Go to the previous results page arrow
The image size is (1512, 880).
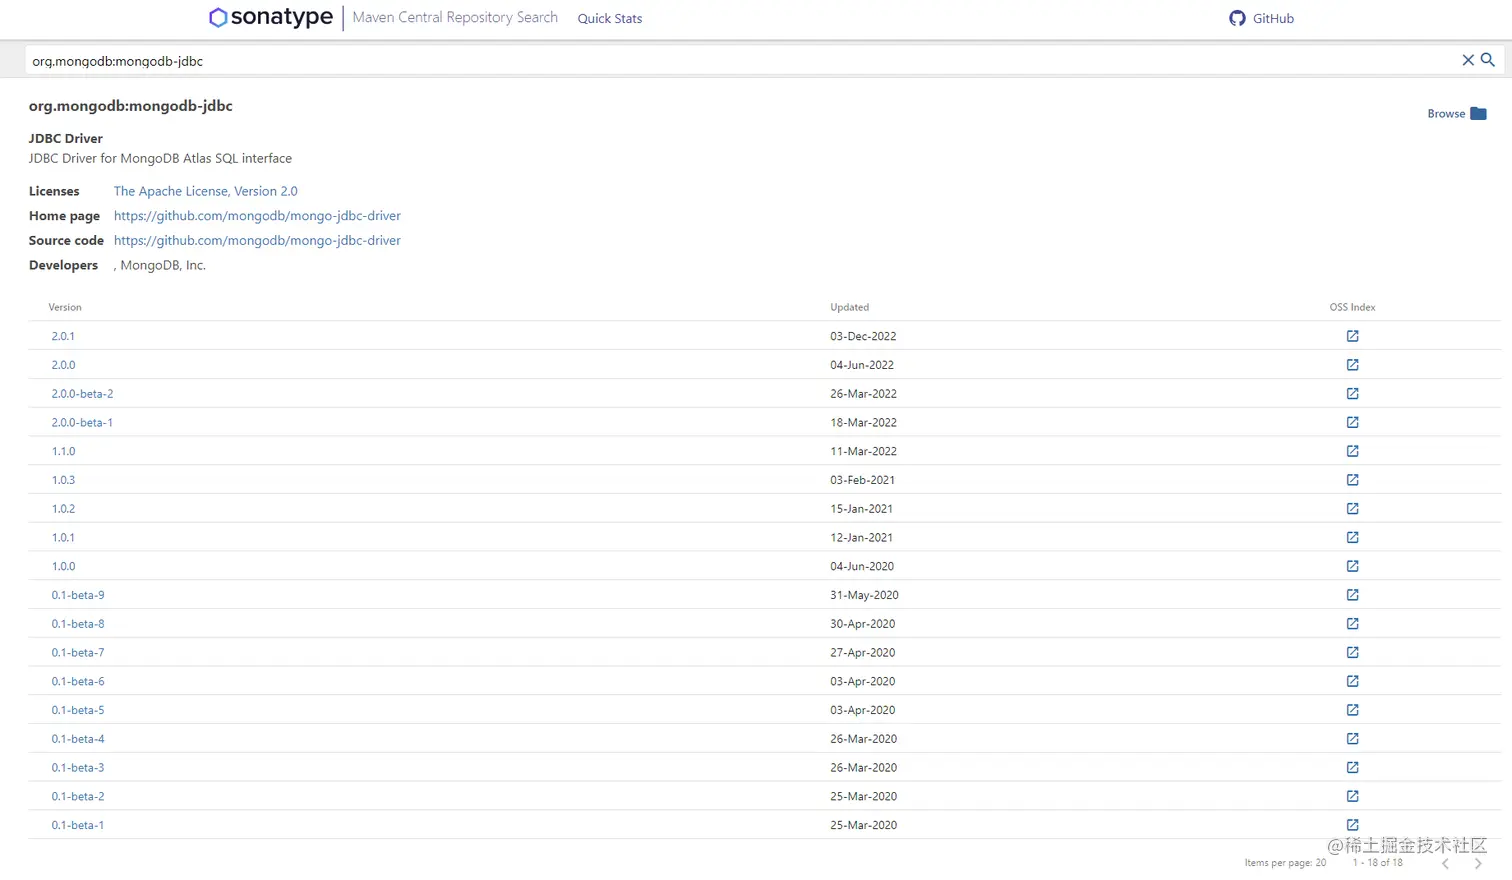[x=1445, y=863]
